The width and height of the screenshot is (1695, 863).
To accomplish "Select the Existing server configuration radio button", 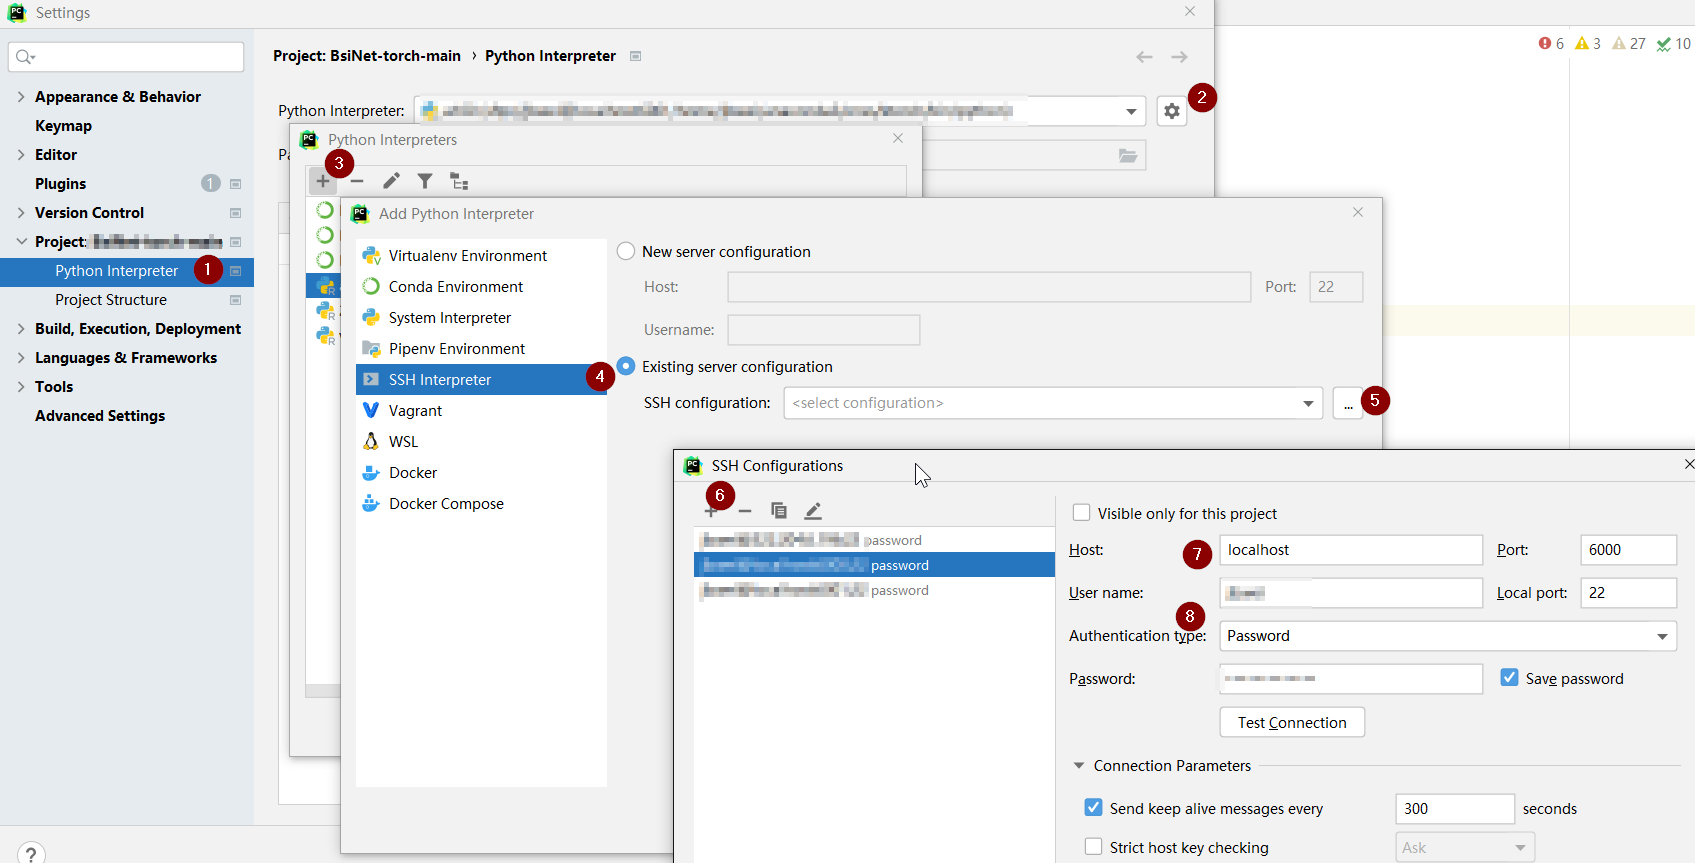I will 626,366.
